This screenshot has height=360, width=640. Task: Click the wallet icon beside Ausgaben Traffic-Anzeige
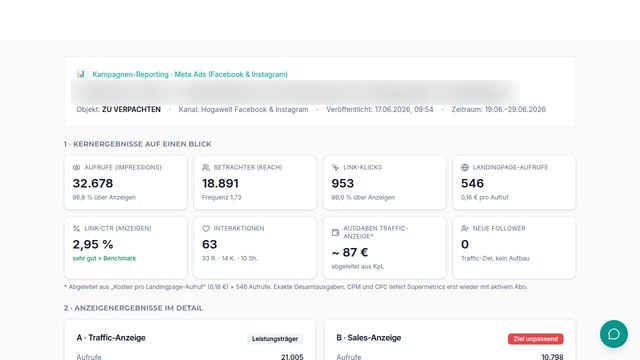(335, 232)
